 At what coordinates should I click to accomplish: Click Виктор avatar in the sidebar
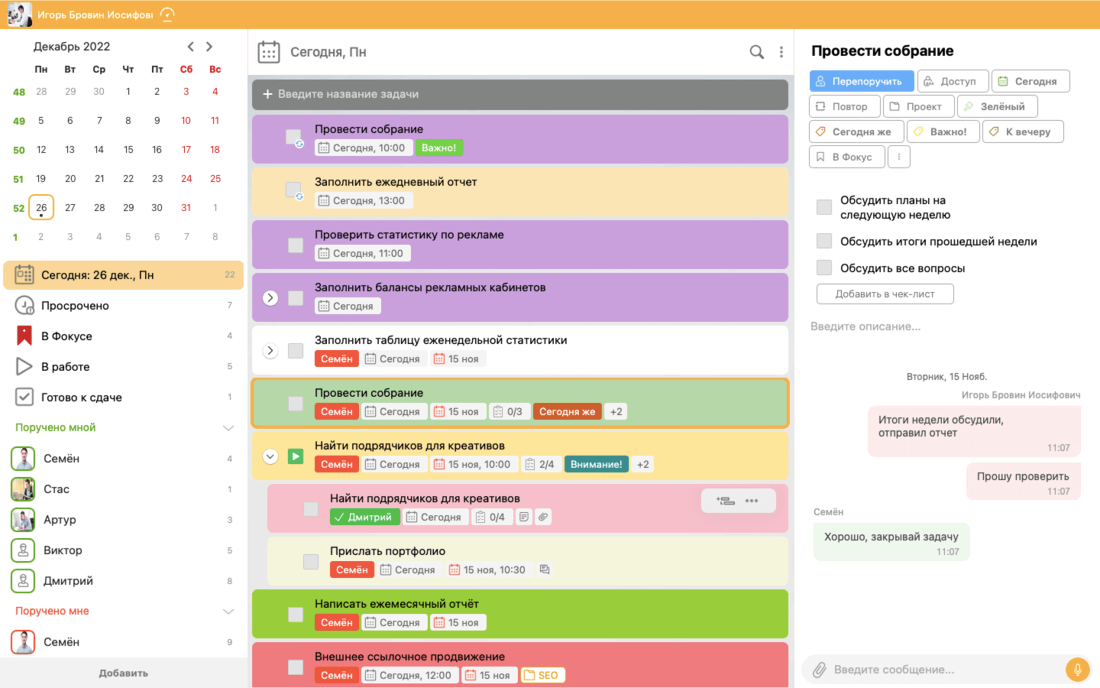pyautogui.click(x=23, y=551)
